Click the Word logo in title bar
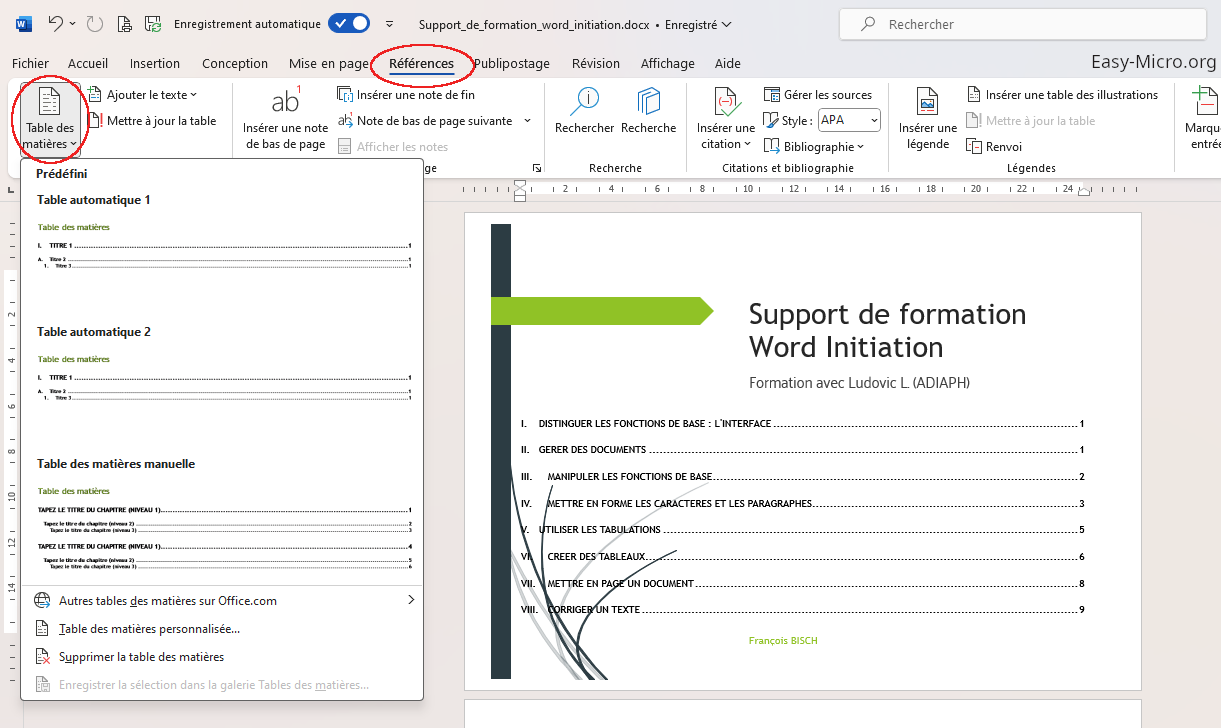Screen dimensions: 1221x728 tap(24, 23)
